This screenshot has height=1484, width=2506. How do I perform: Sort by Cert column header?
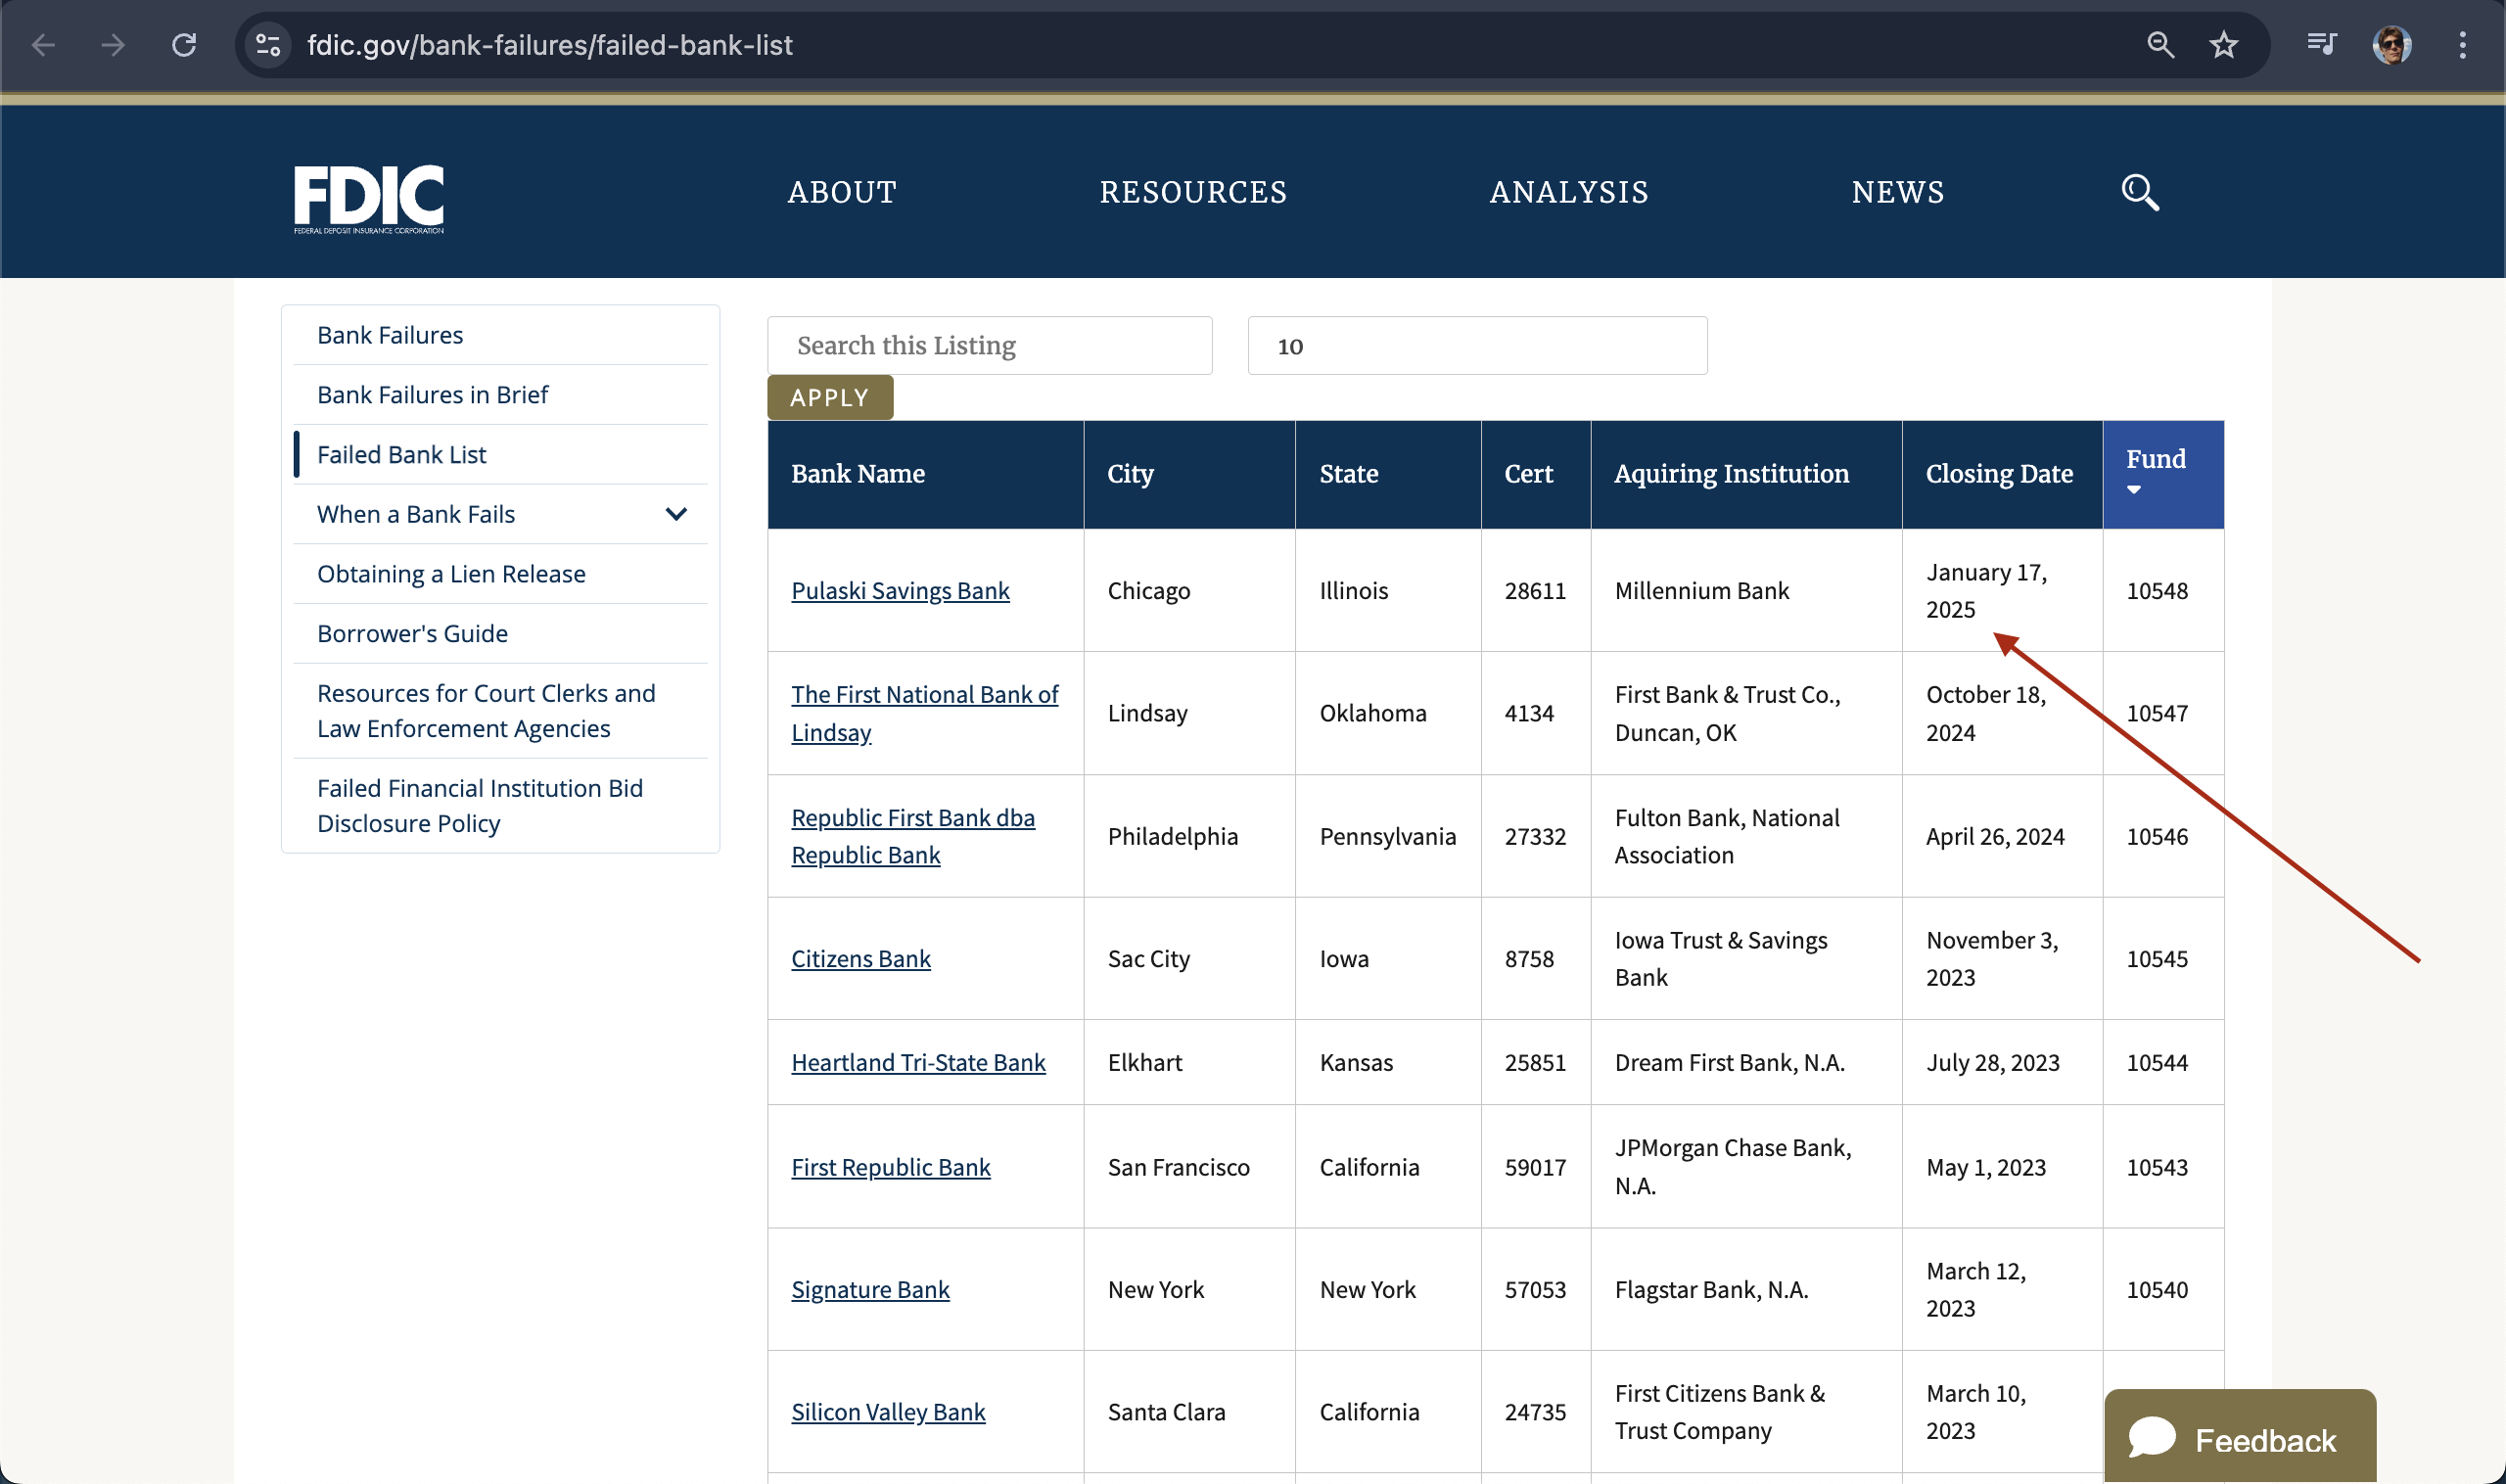tap(1528, 474)
